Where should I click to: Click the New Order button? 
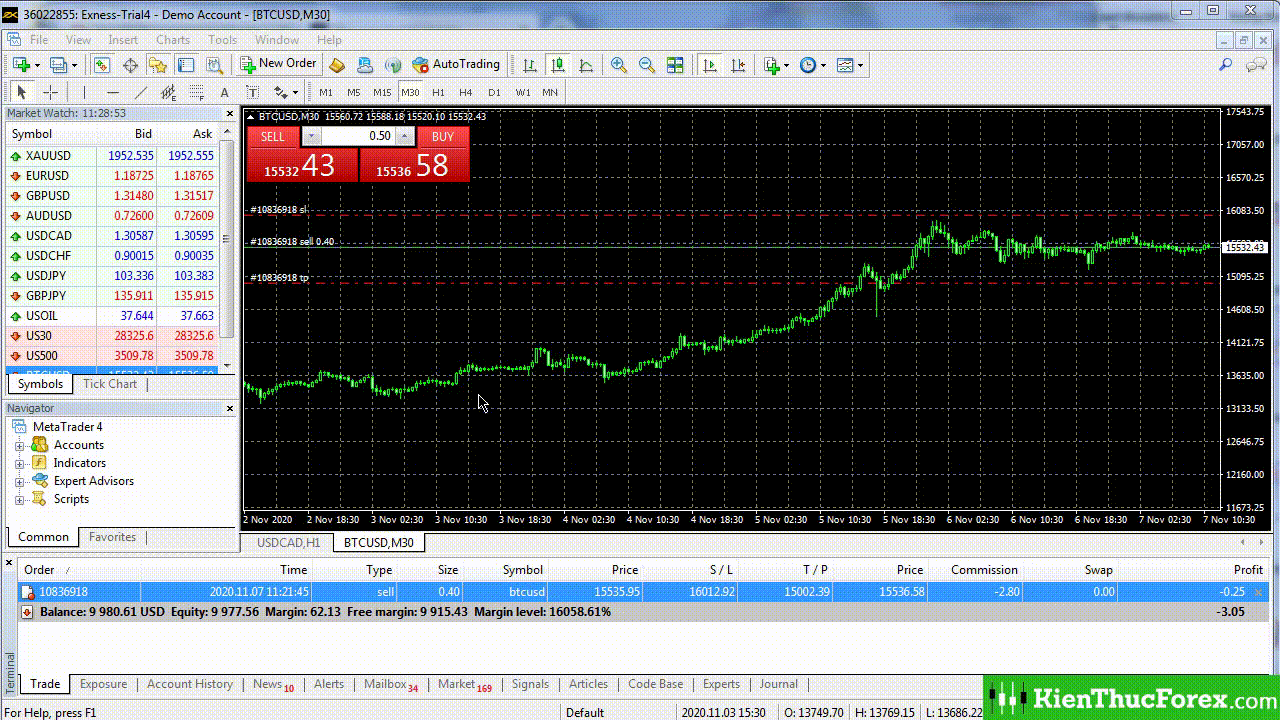pyautogui.click(x=278, y=64)
